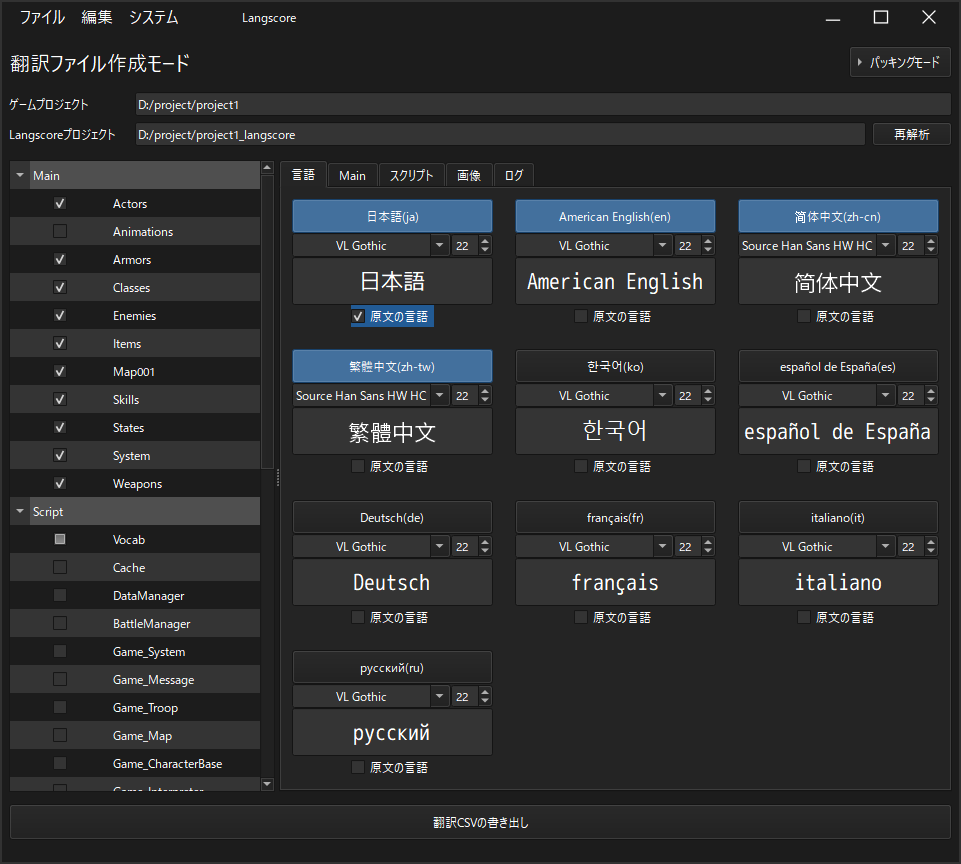Open font dropdown for American English(en)
Viewport: 961px width, 864px height.
click(663, 245)
